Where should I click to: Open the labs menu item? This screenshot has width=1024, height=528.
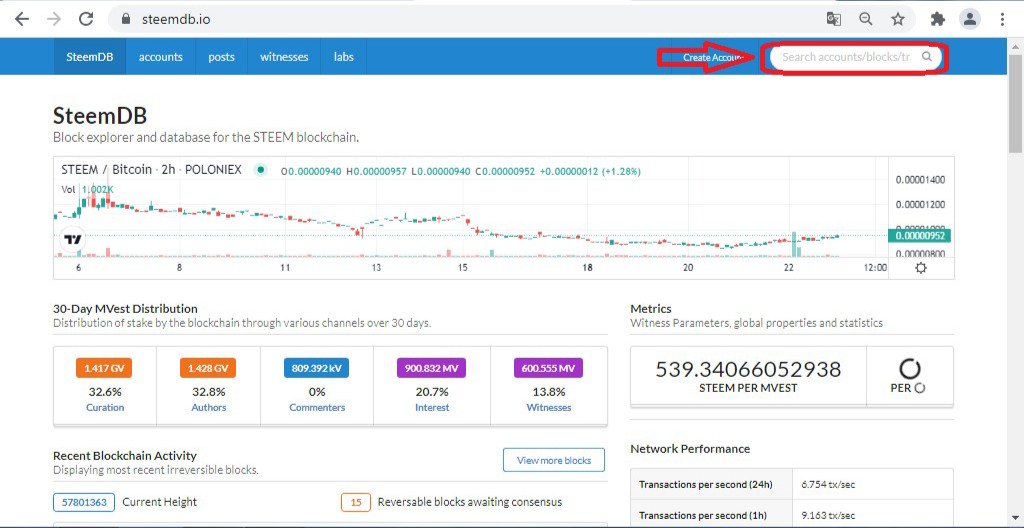click(344, 57)
